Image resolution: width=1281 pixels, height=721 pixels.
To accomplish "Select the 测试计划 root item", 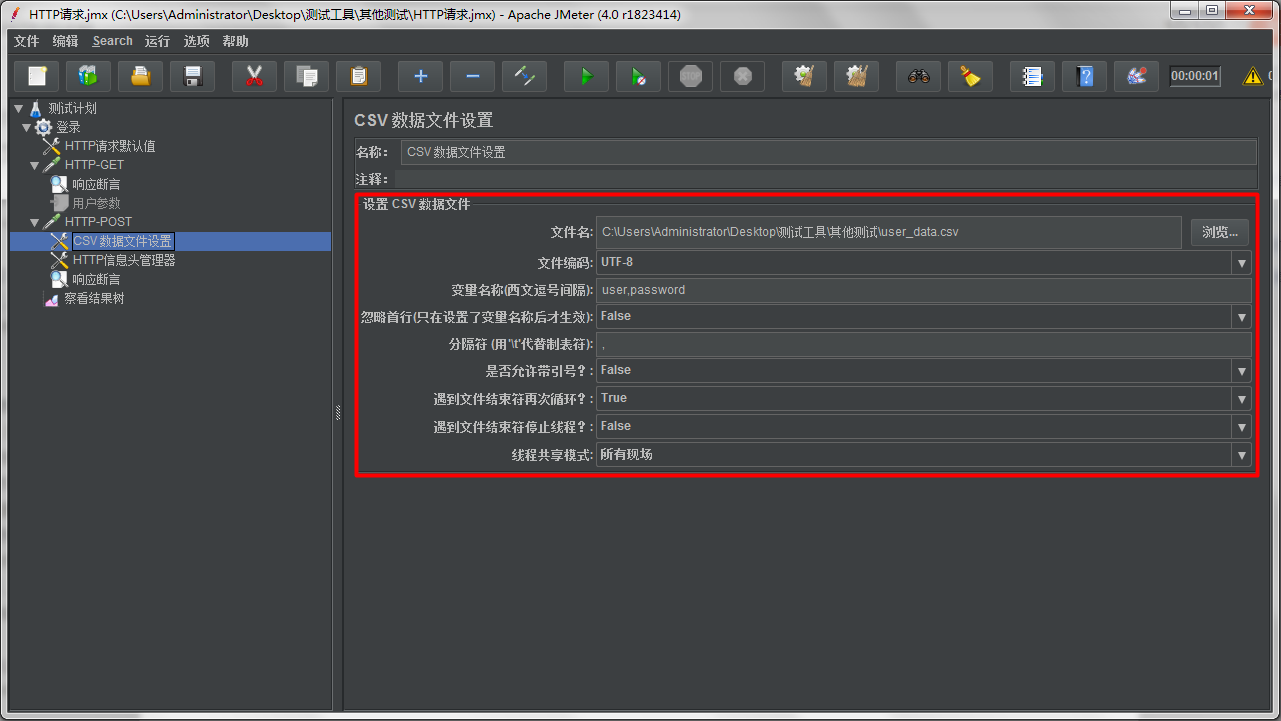I will [x=72, y=108].
